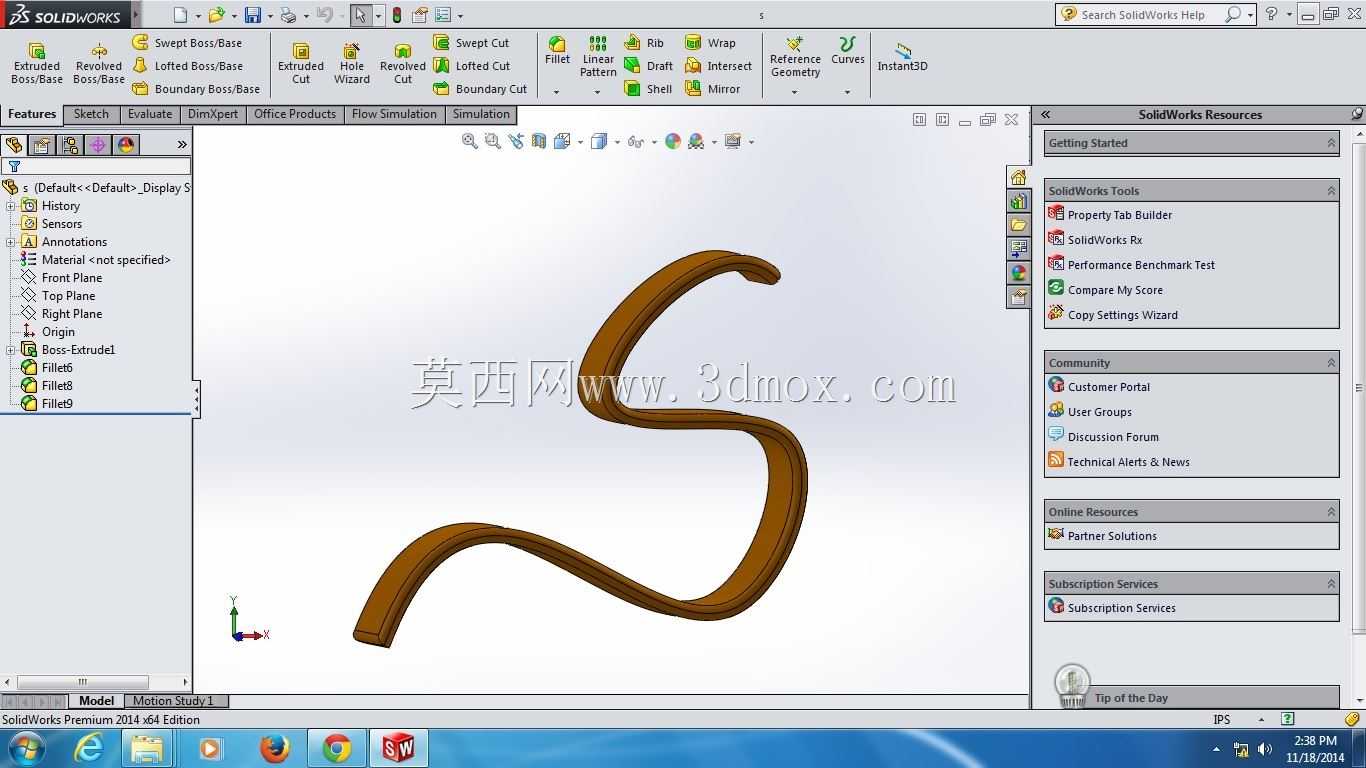Open the Office Products tab
The height and width of the screenshot is (768, 1366).
tap(295, 114)
